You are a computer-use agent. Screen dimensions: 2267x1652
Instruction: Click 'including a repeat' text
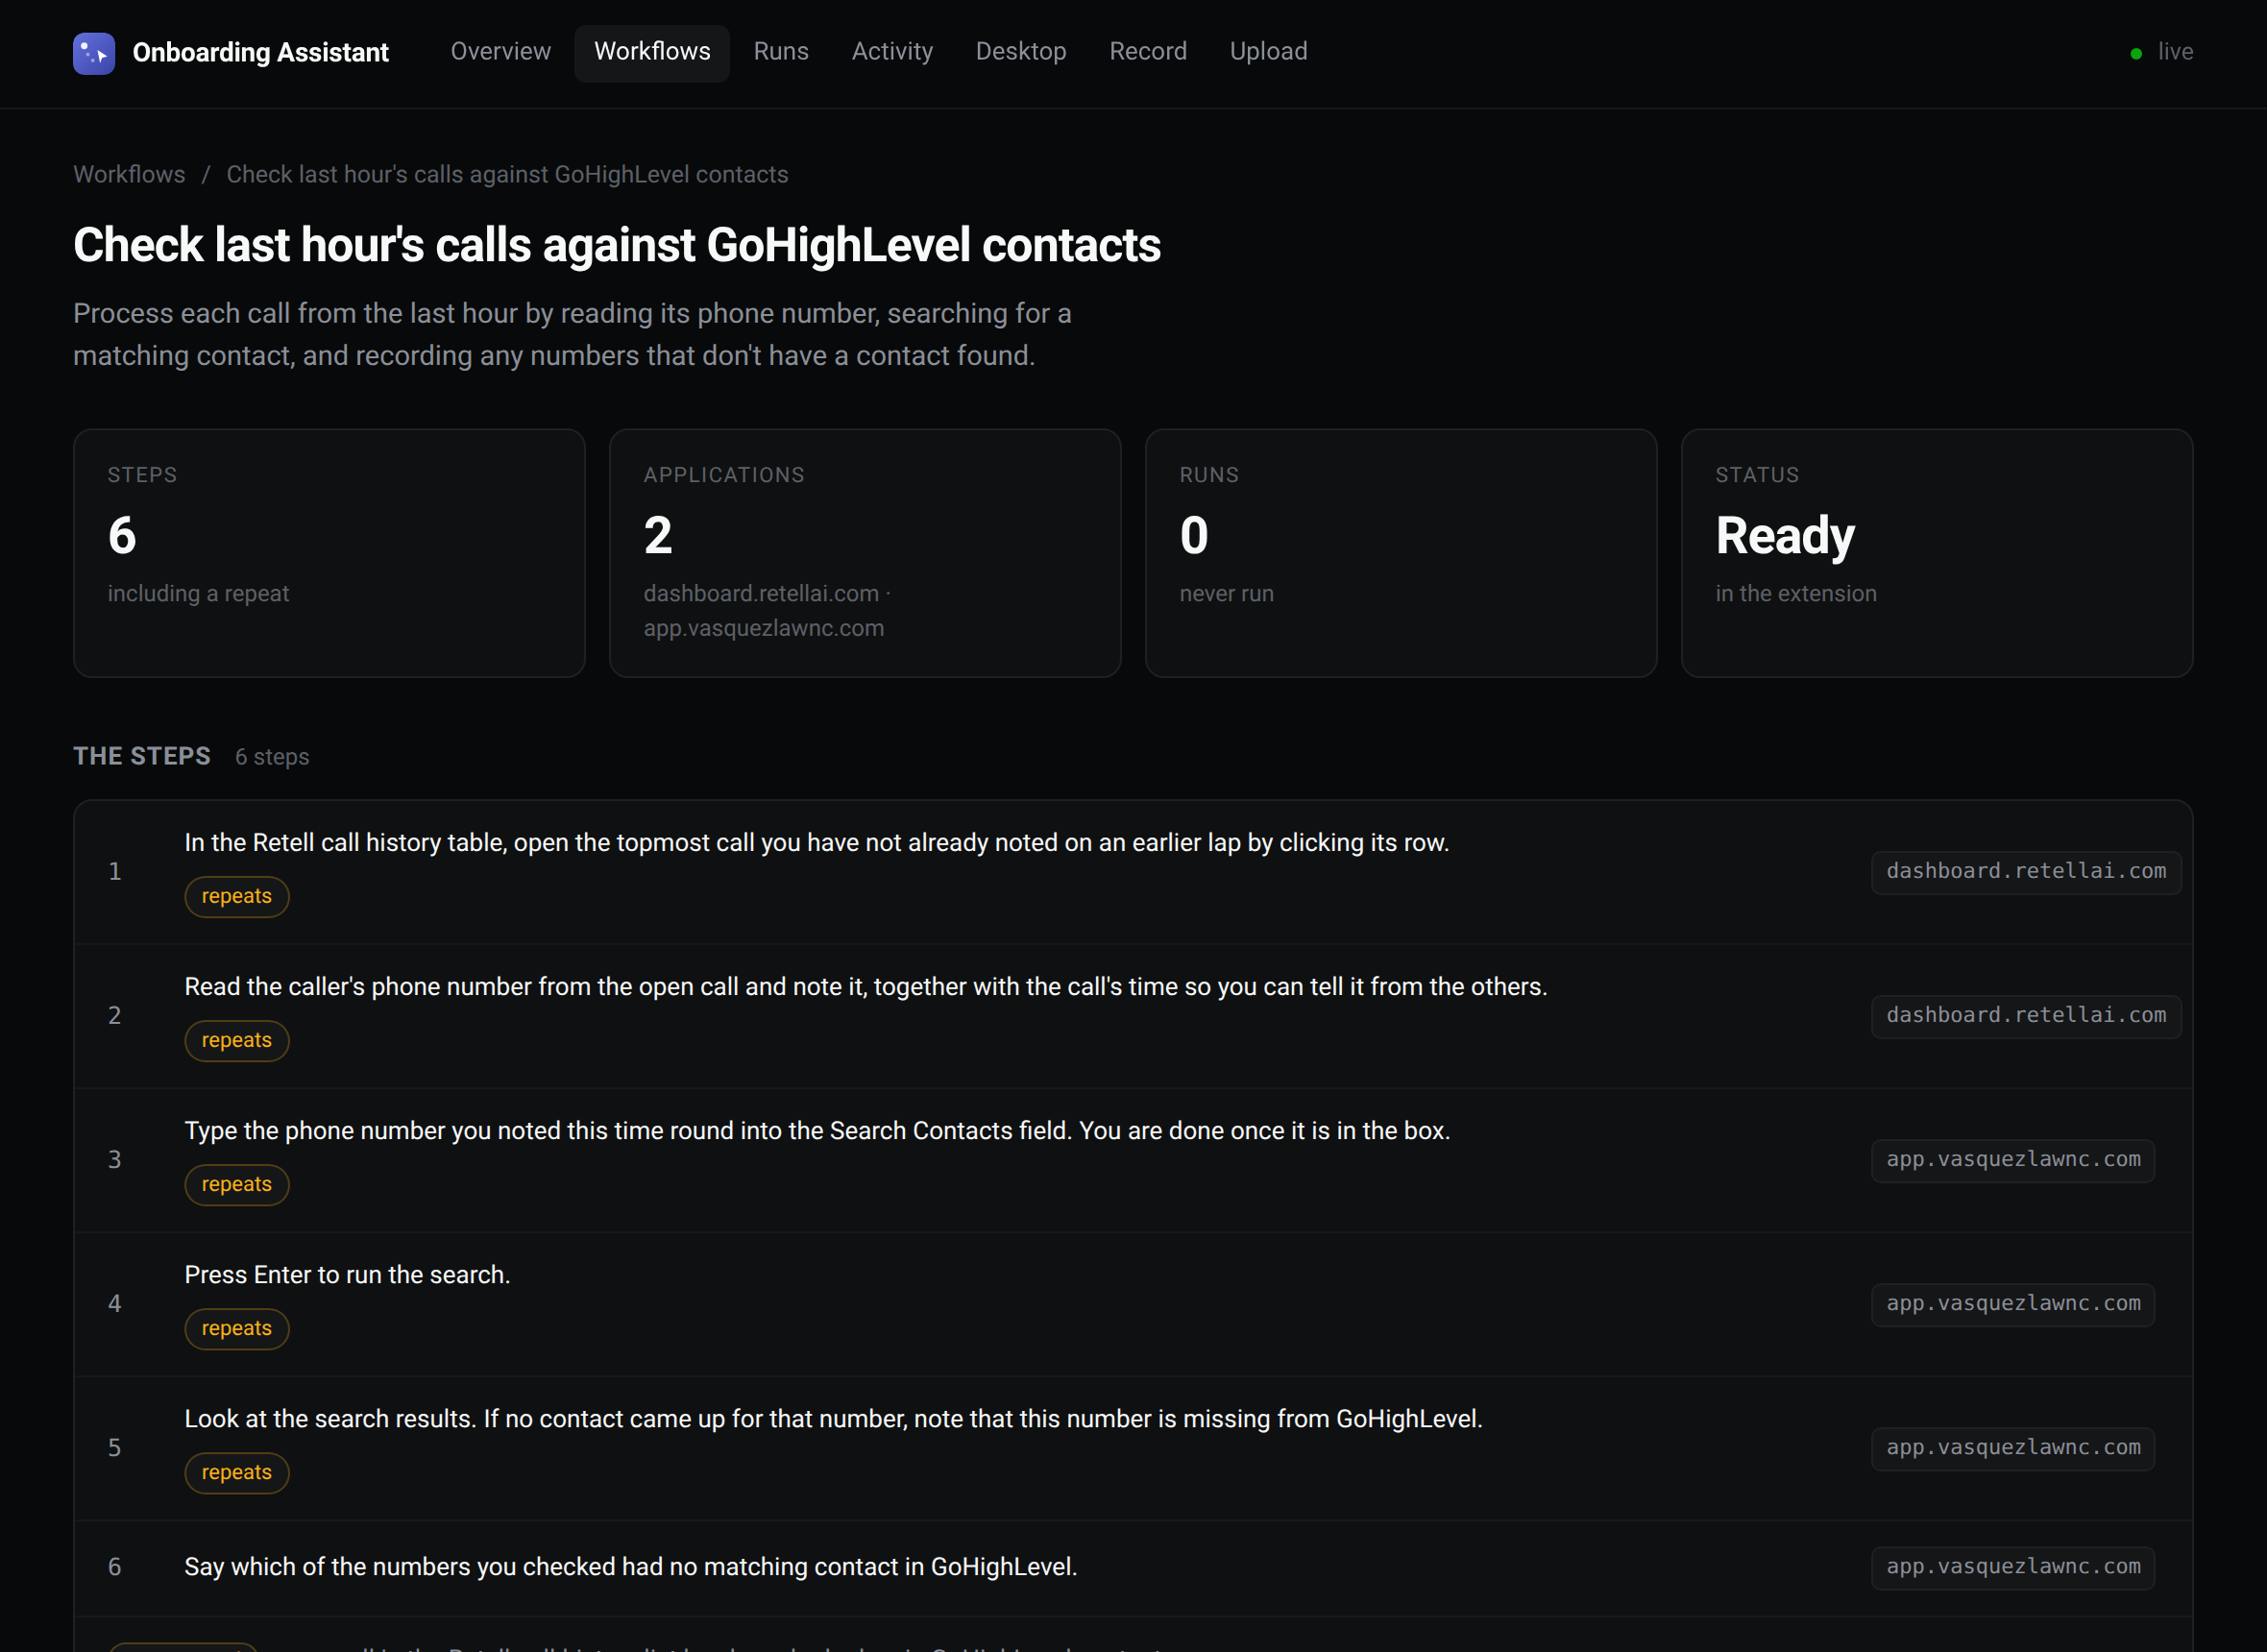click(x=198, y=593)
